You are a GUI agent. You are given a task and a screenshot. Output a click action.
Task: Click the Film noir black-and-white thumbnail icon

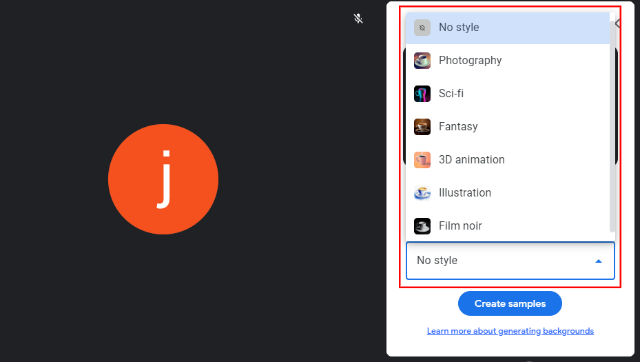[x=422, y=226]
